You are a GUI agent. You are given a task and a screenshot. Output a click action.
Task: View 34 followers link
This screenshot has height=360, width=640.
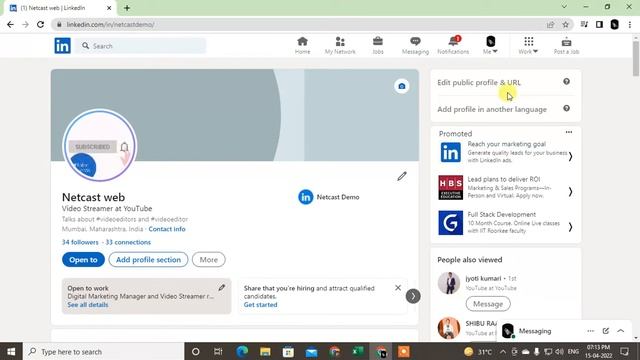tap(80, 242)
